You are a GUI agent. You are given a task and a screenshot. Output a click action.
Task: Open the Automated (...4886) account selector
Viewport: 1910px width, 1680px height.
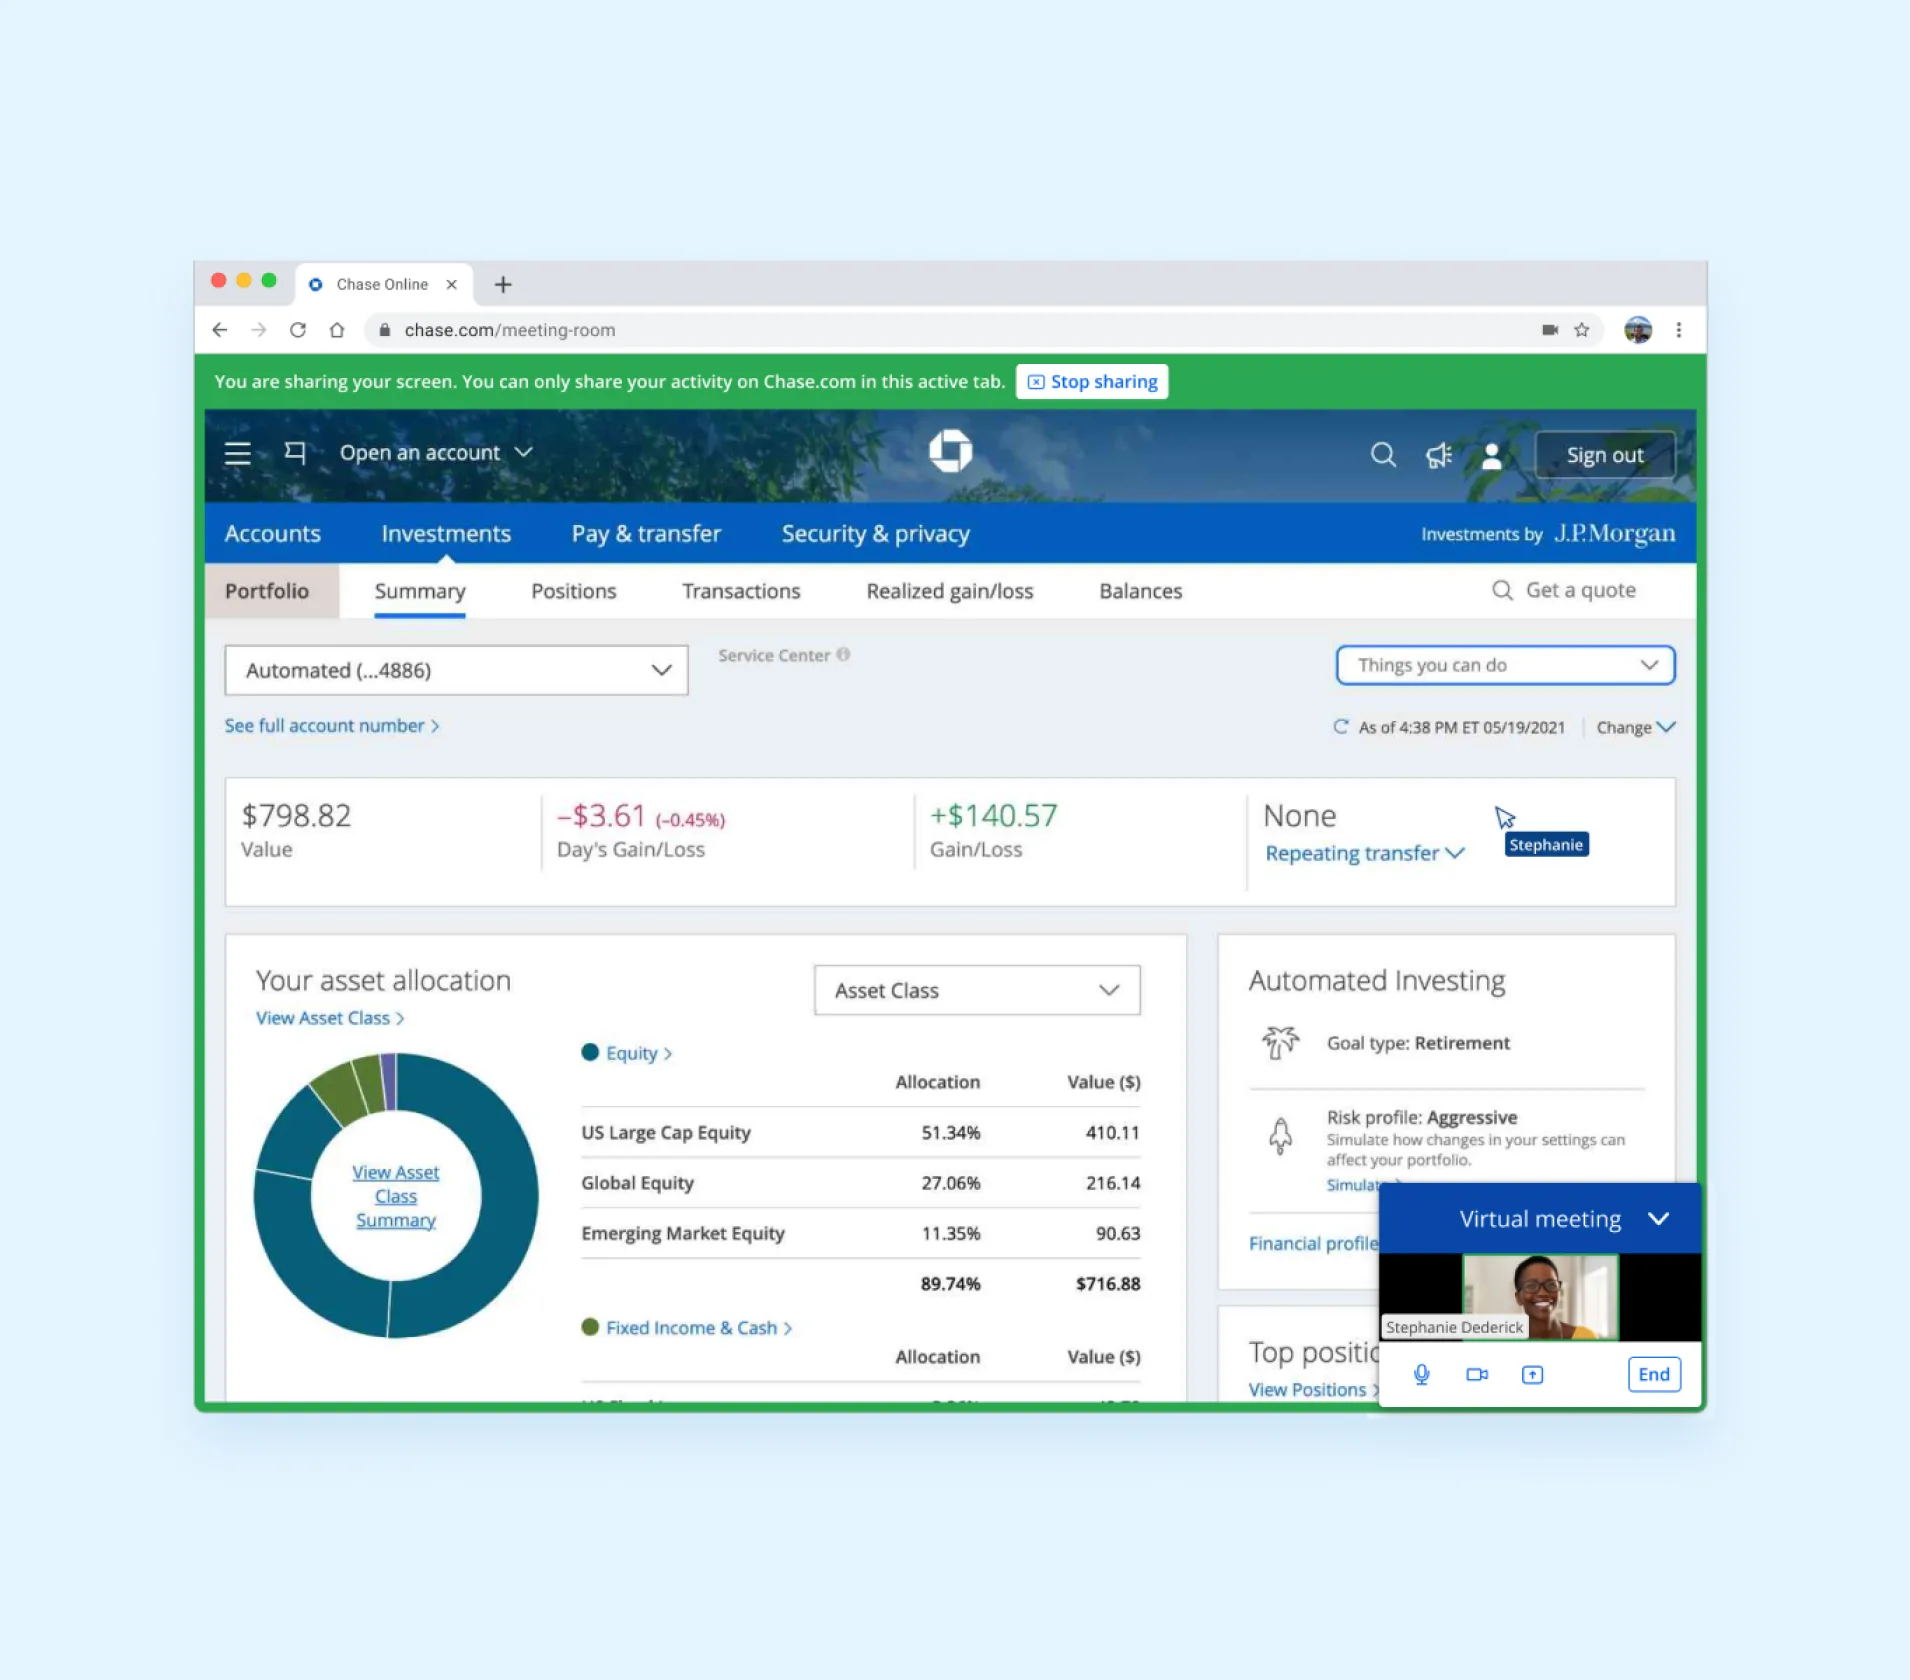coord(456,670)
